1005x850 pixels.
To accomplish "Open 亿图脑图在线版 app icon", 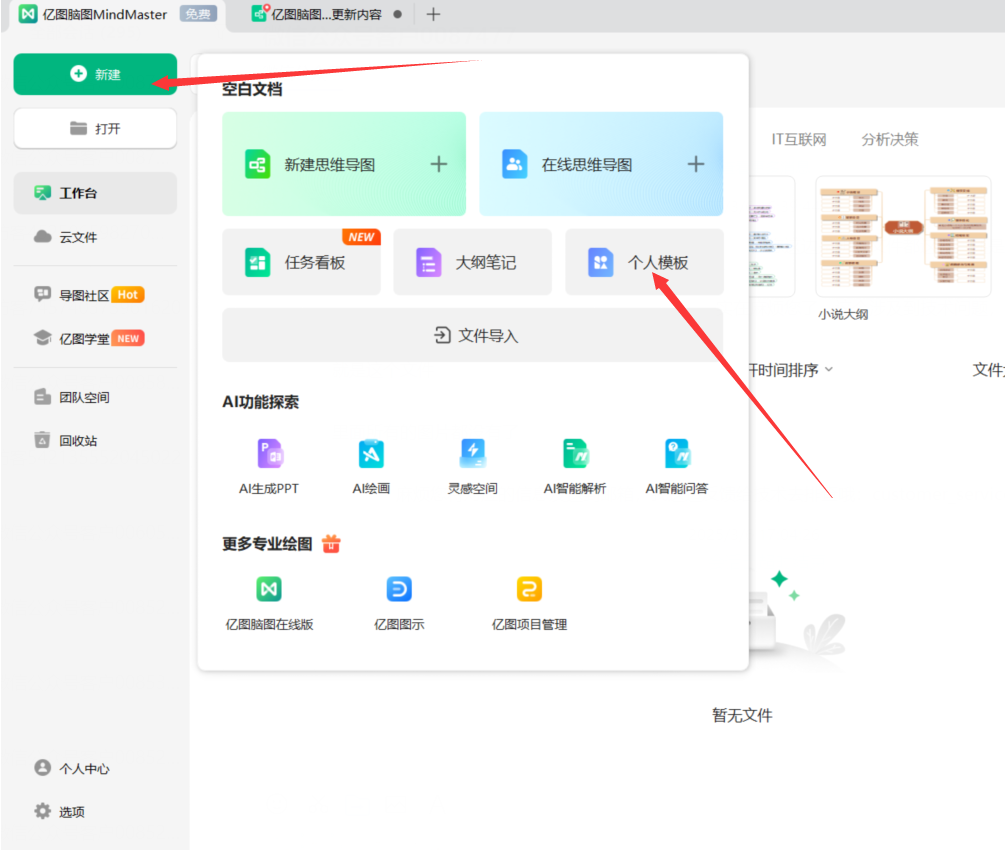I will 269,590.
